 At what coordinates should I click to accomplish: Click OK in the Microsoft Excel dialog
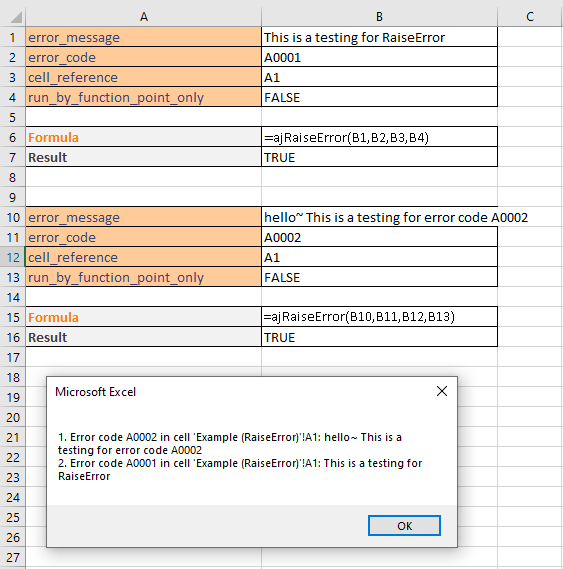tap(404, 525)
